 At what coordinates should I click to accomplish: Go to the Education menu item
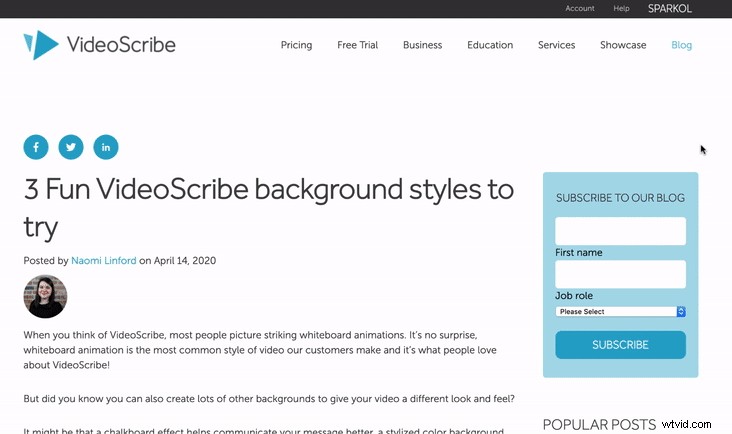coord(490,45)
